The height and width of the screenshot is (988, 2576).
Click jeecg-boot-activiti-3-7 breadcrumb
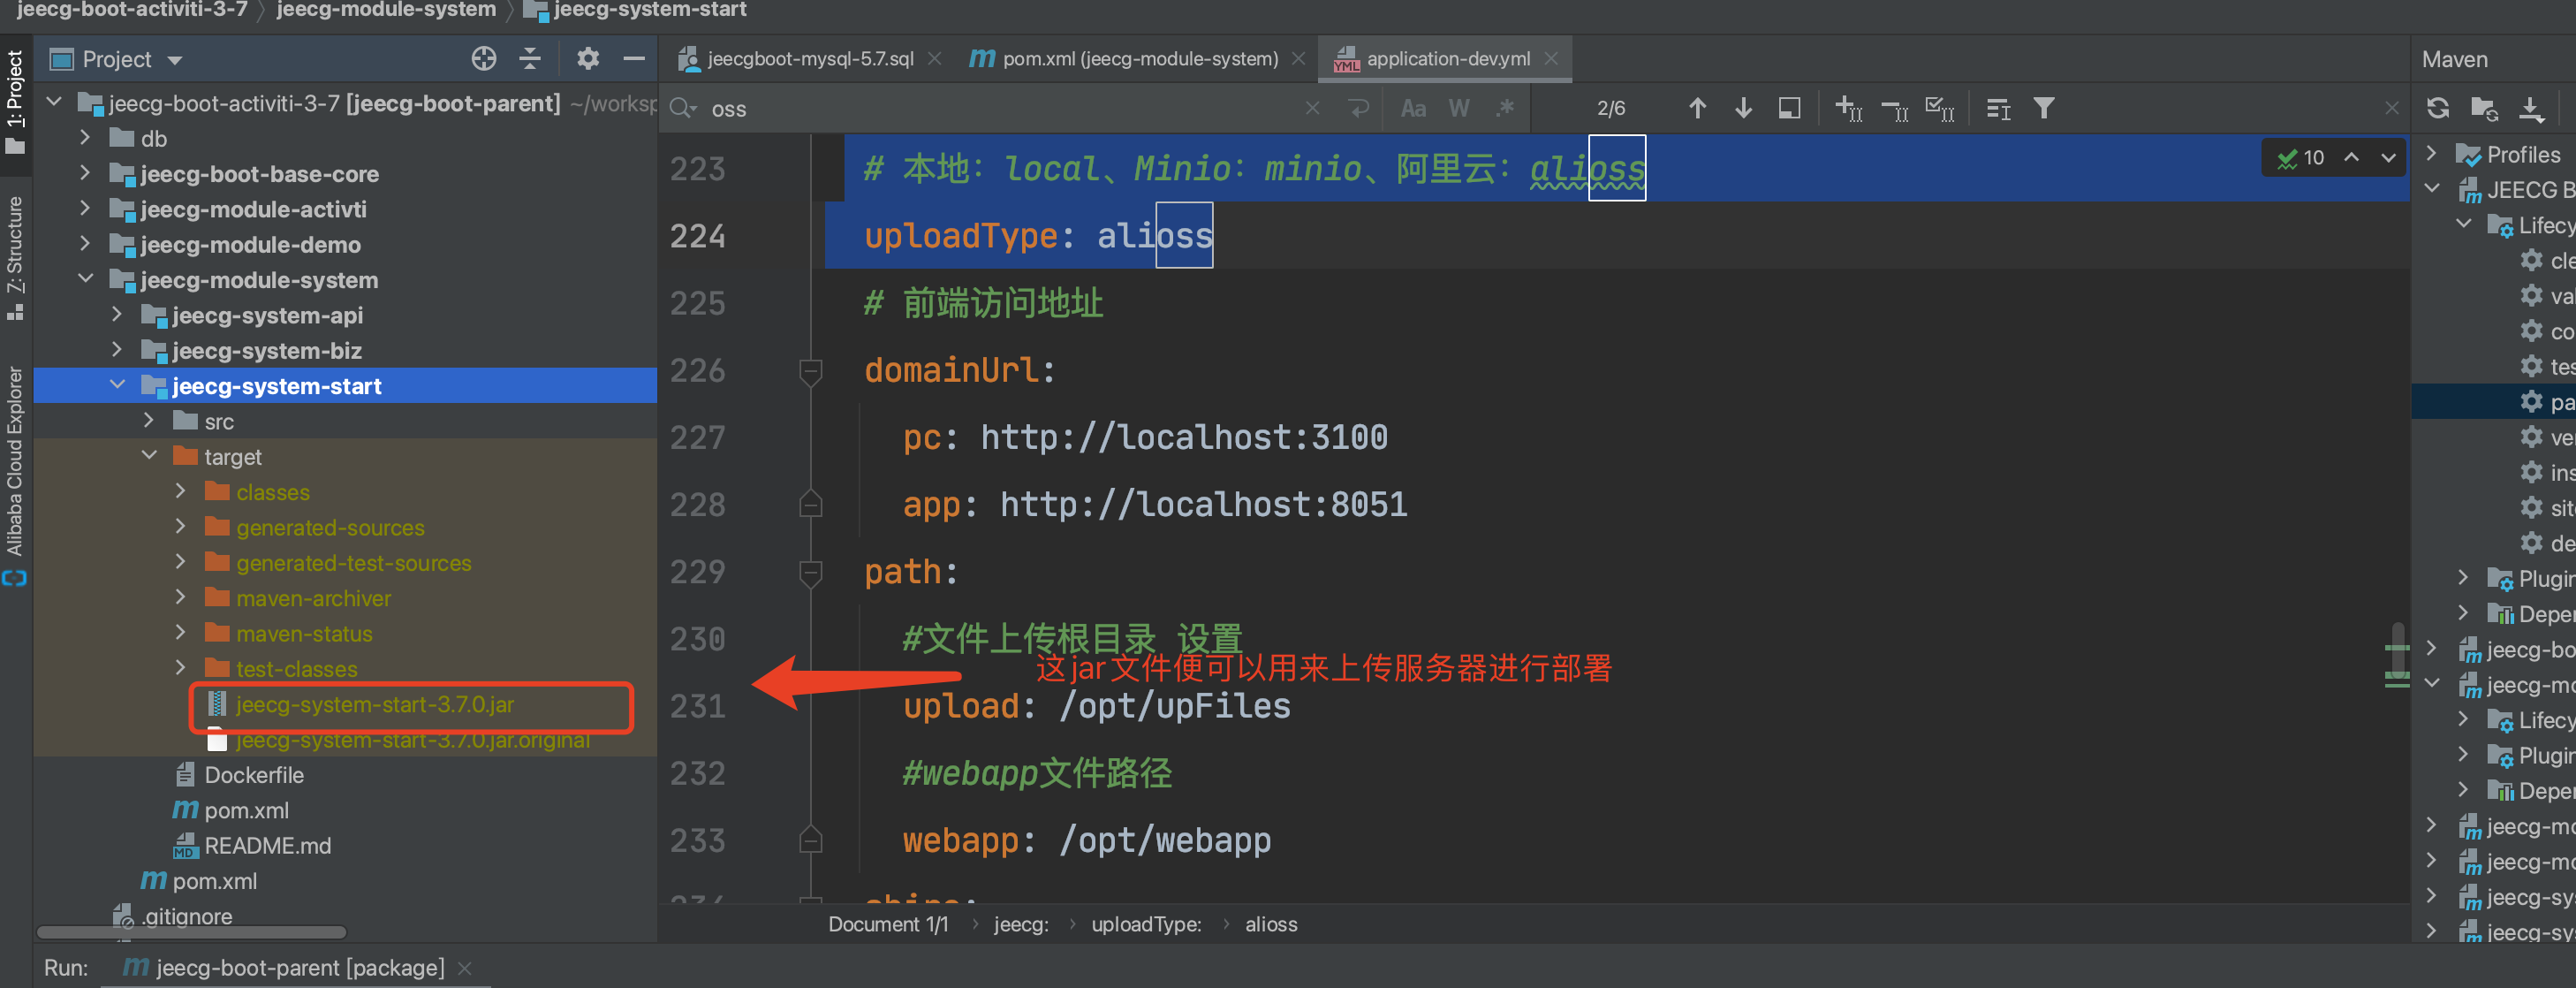pos(132,10)
